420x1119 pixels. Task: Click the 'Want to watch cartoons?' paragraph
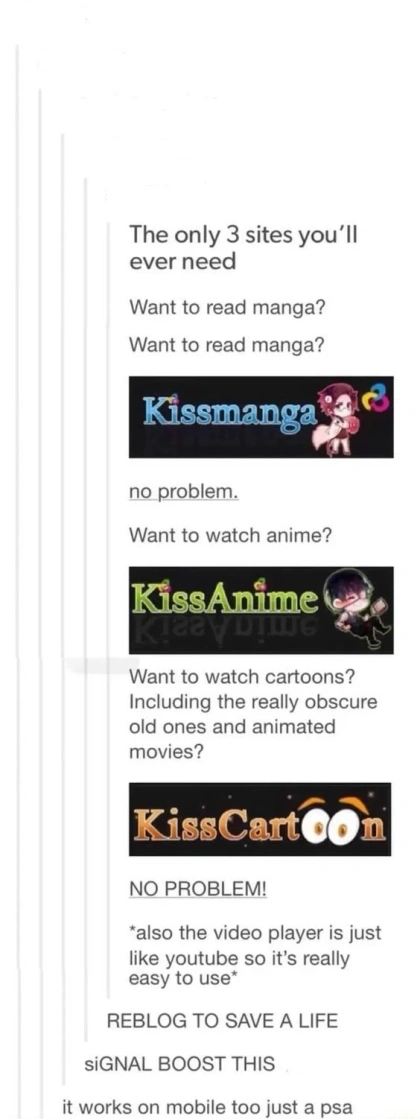(x=253, y=714)
